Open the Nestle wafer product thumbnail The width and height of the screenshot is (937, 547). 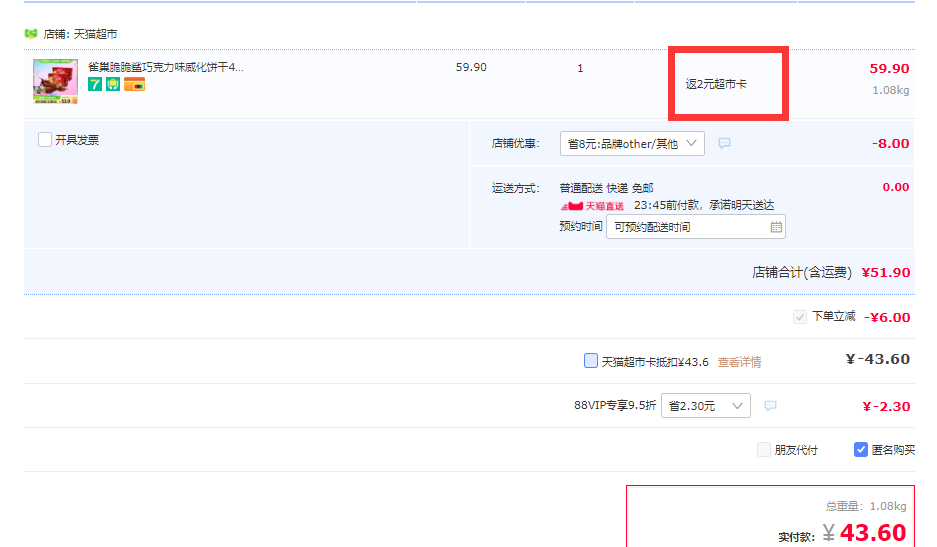56,81
